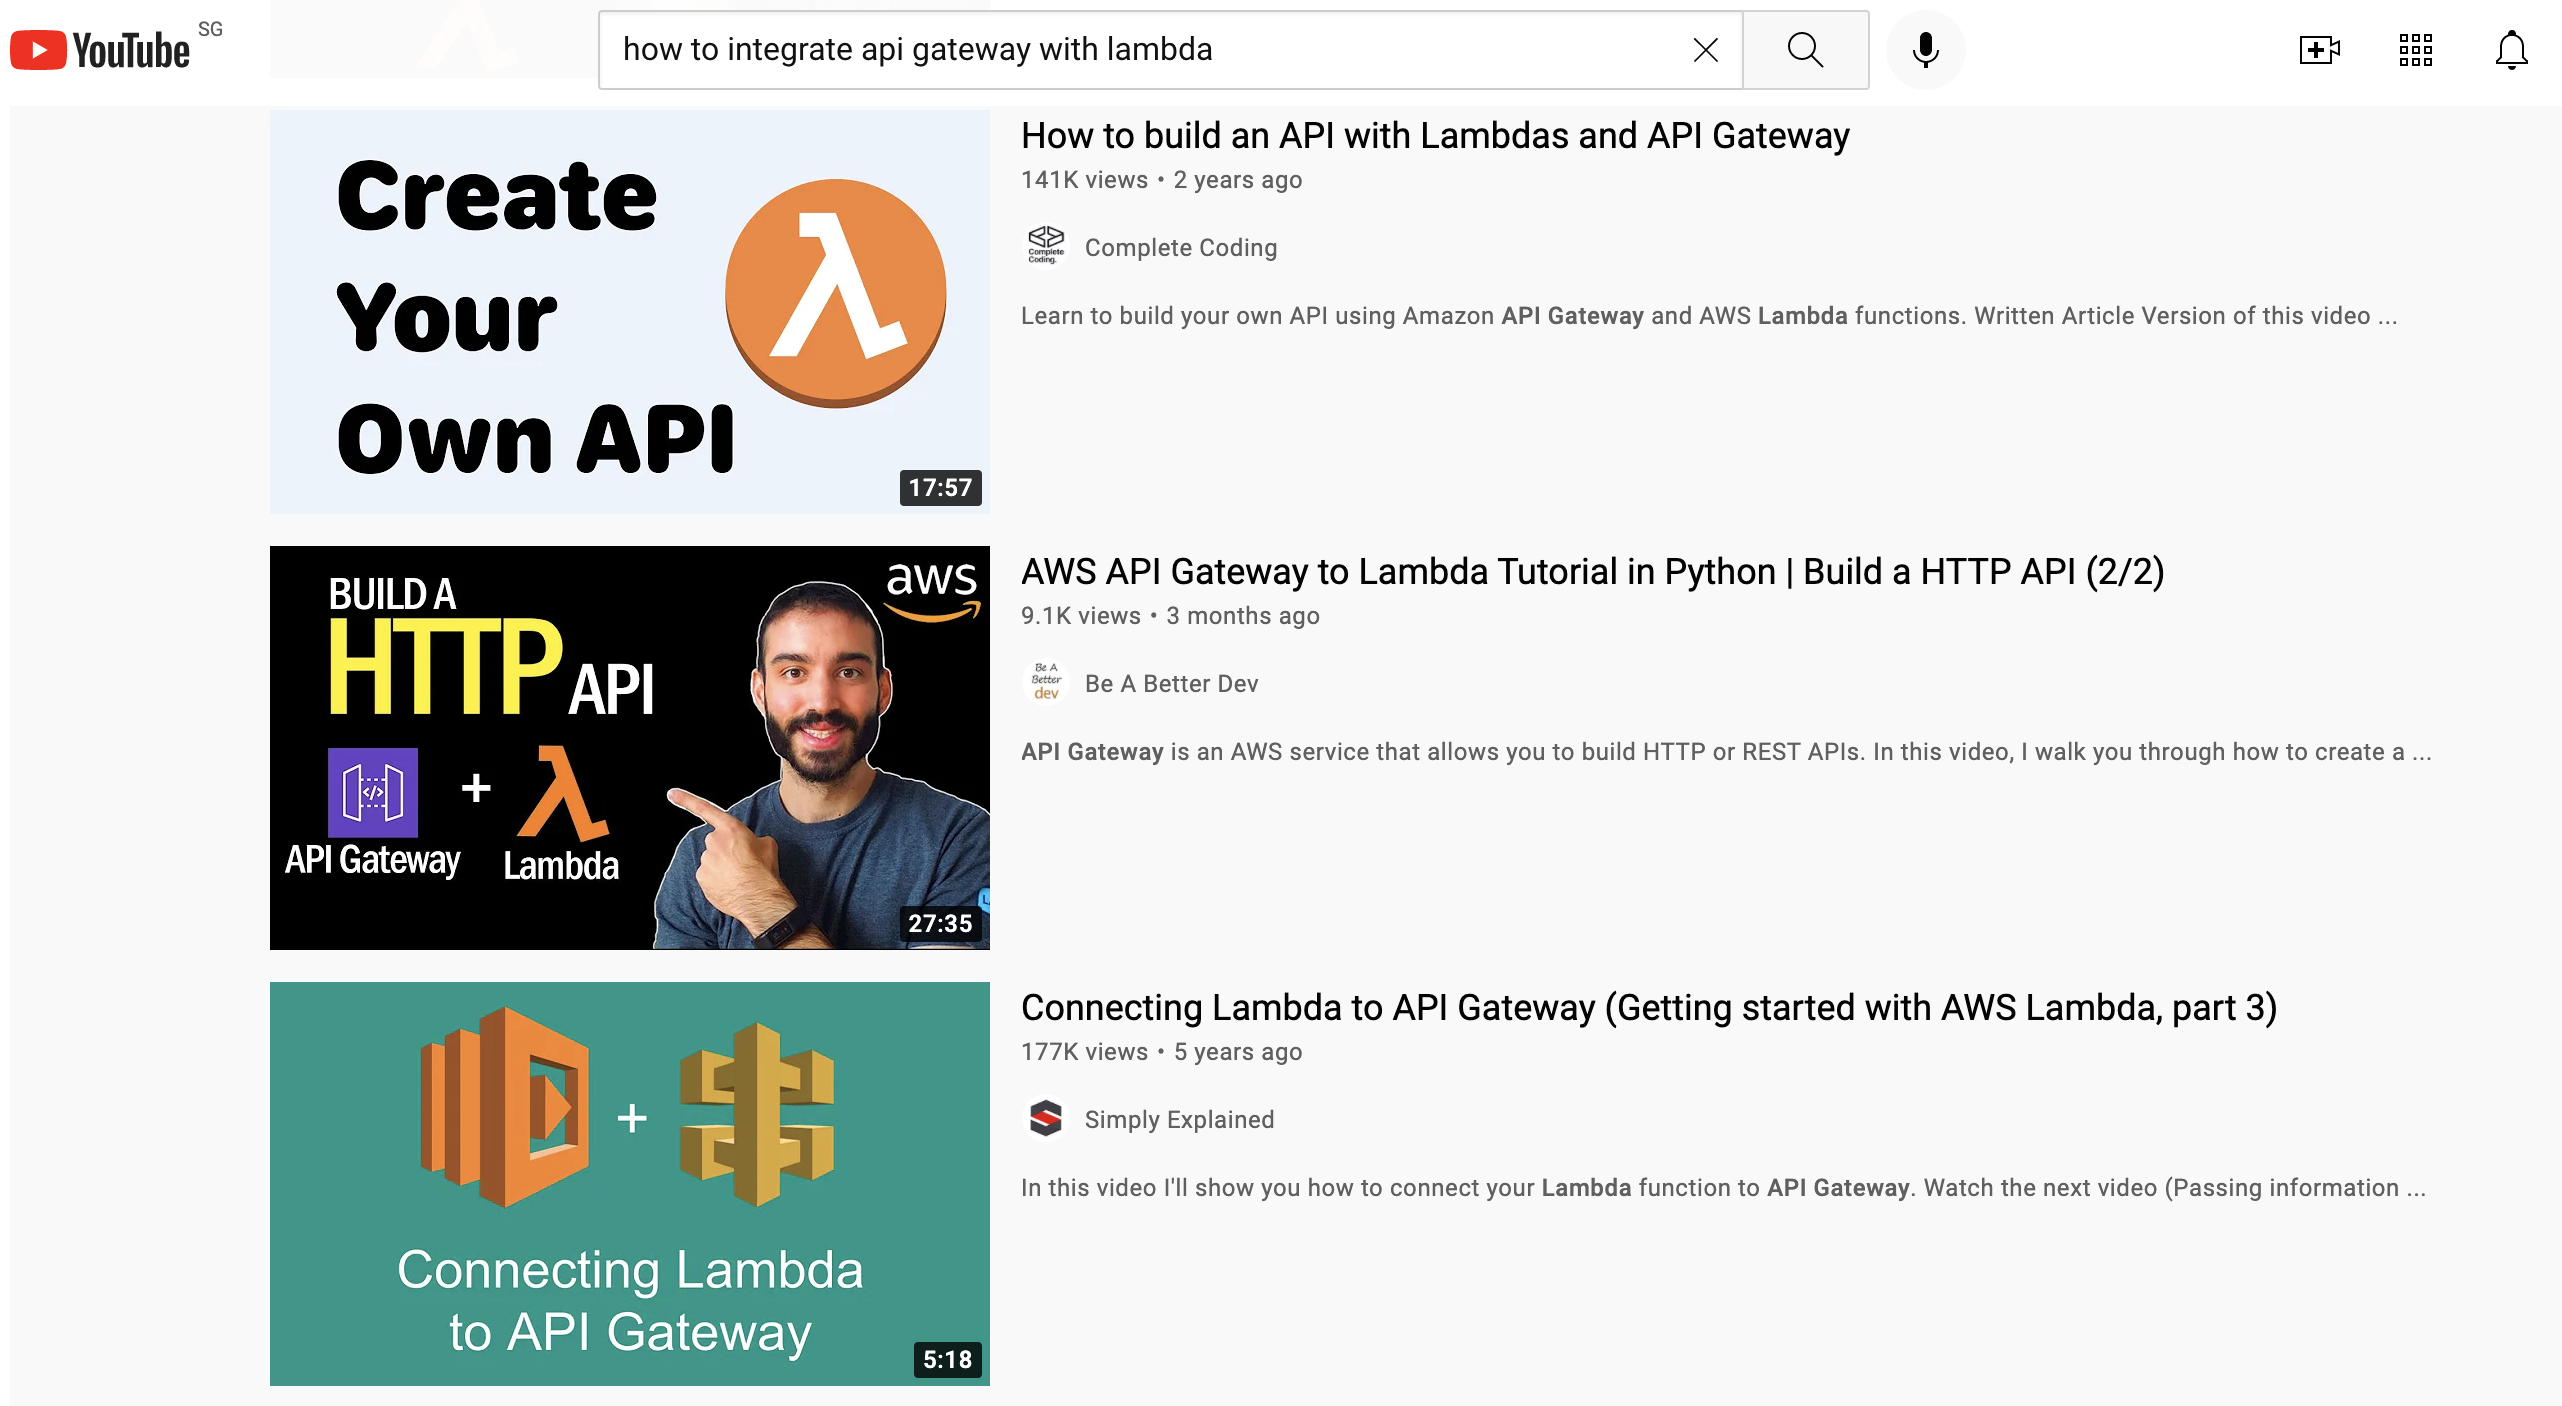Click the magnifier search button
The height and width of the screenshot is (1406, 2562).
(1805, 50)
